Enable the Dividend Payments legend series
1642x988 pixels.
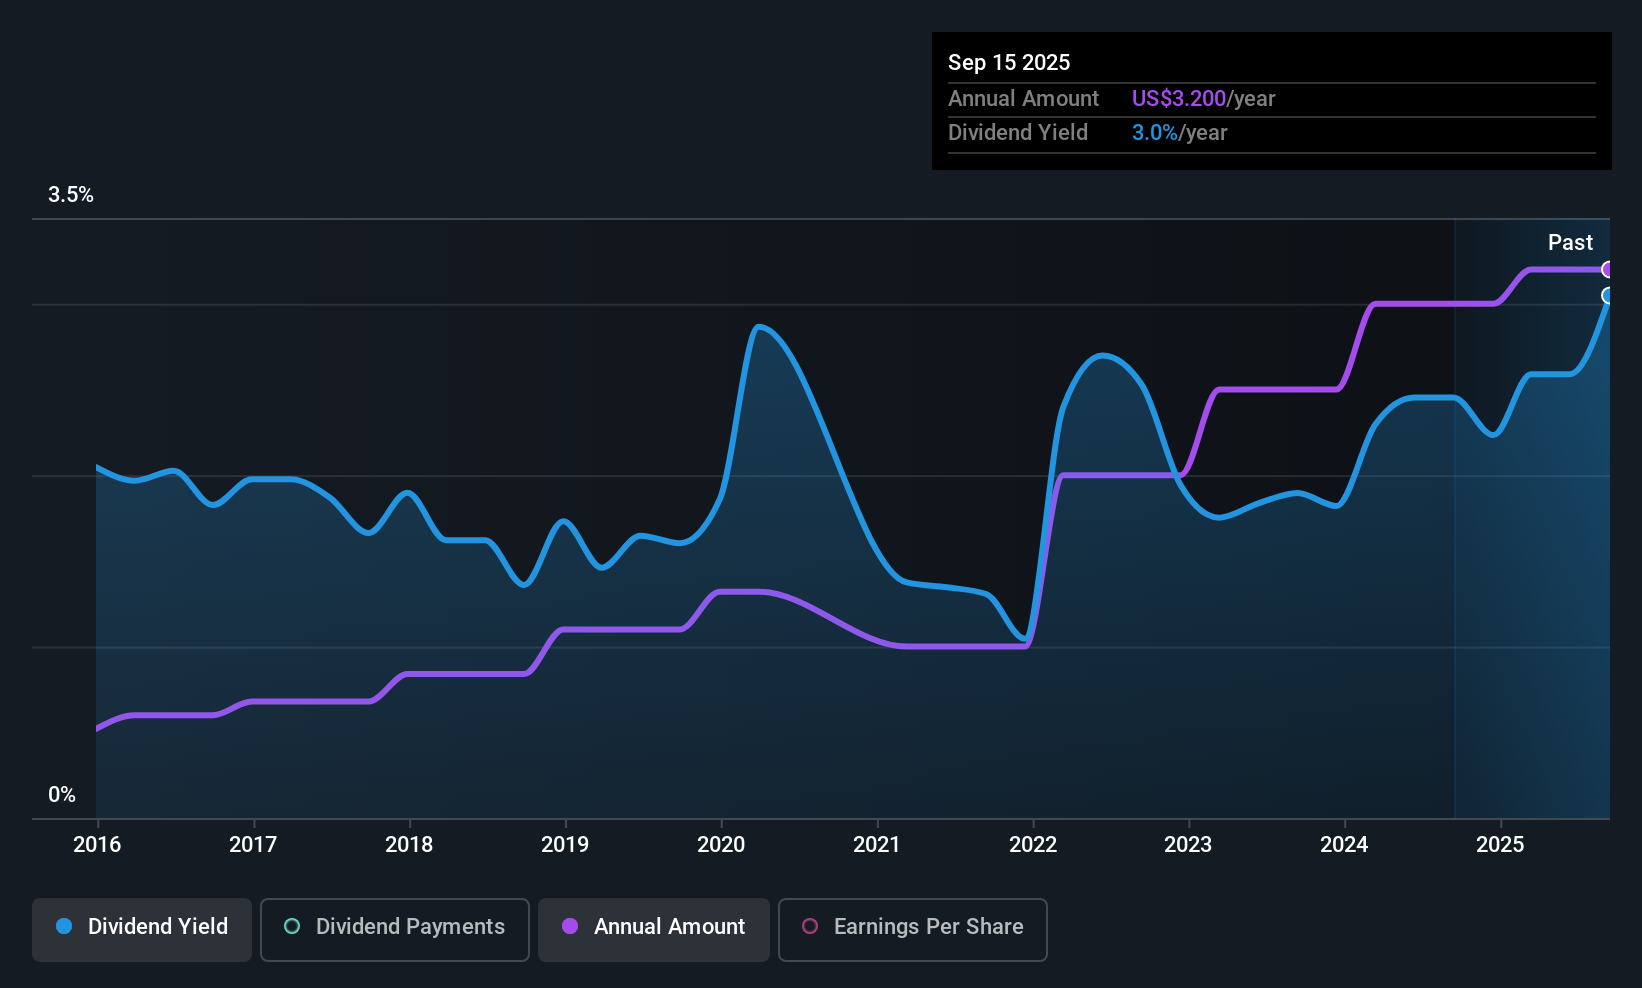(395, 927)
